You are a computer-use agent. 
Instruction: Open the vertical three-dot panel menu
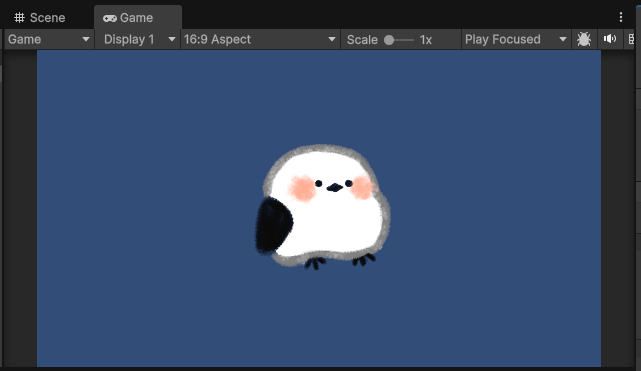(621, 17)
